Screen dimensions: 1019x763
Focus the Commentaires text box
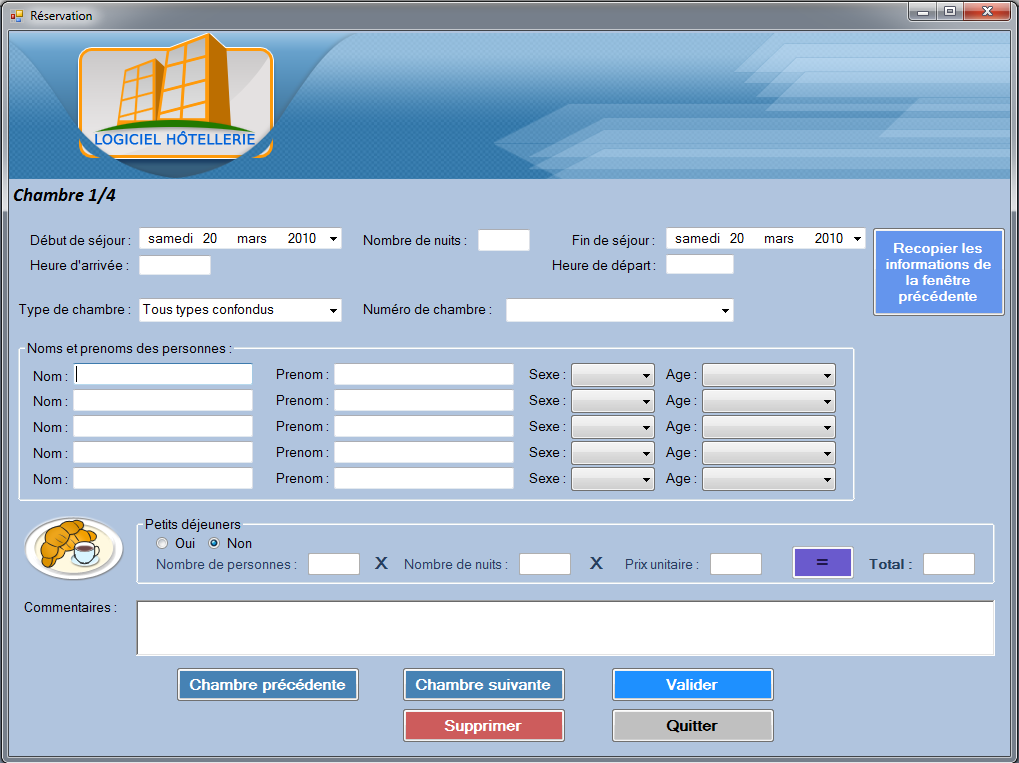point(565,628)
